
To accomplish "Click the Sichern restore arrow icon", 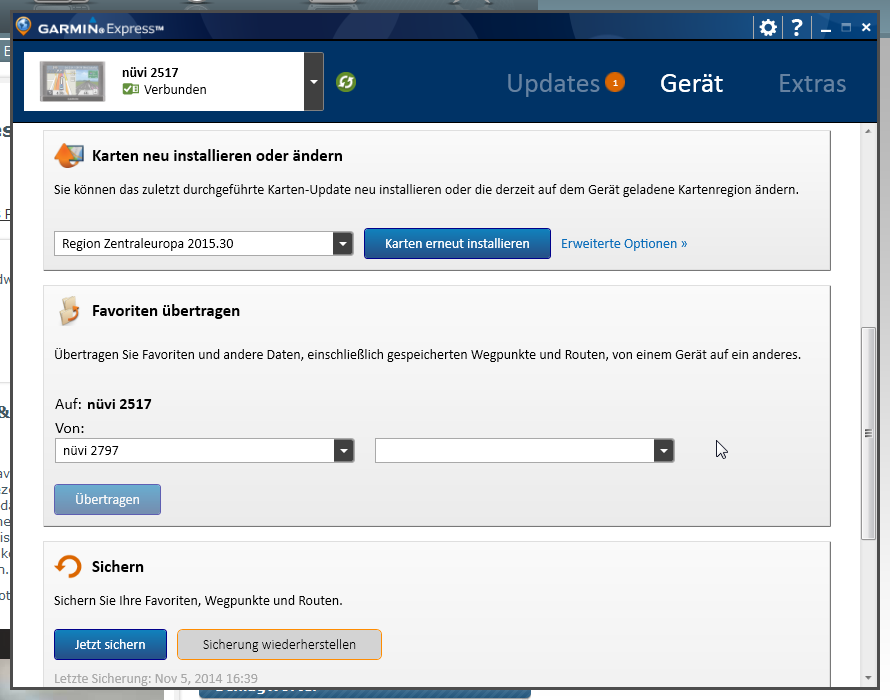I will pos(68,567).
